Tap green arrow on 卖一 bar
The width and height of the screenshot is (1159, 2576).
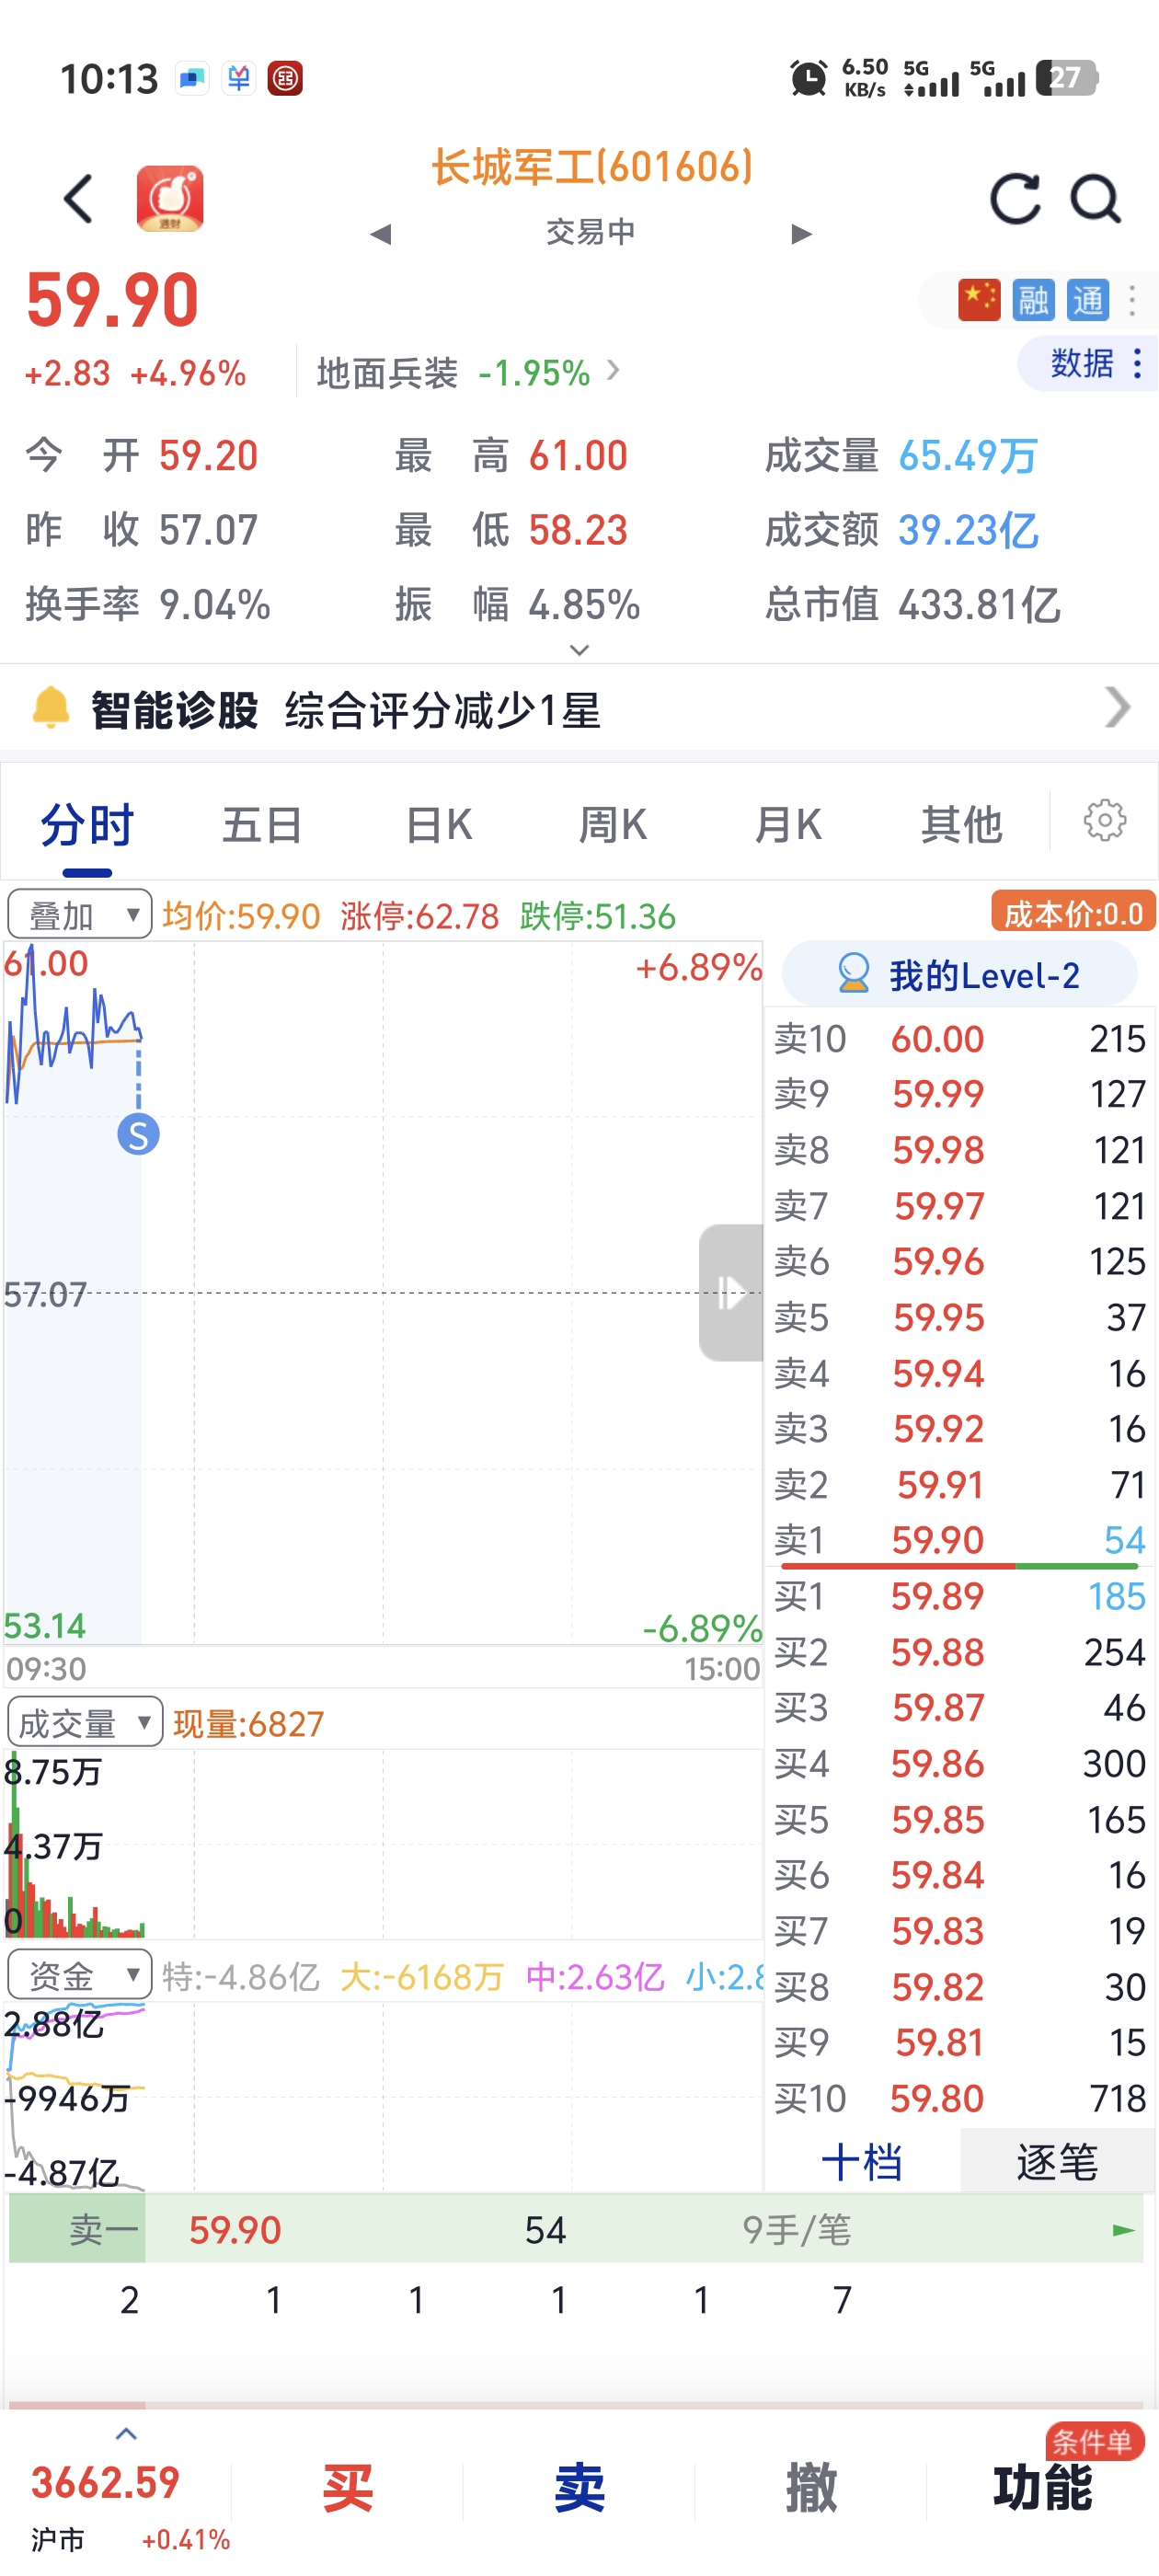pos(1124,2230)
